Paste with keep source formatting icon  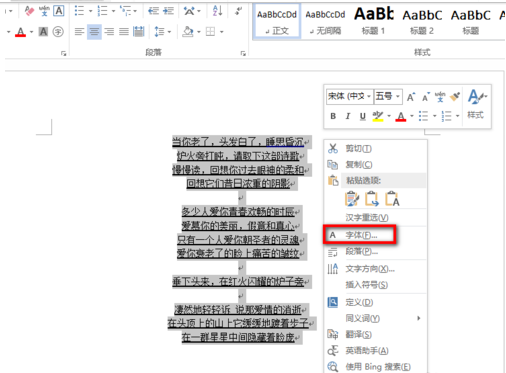point(352,199)
